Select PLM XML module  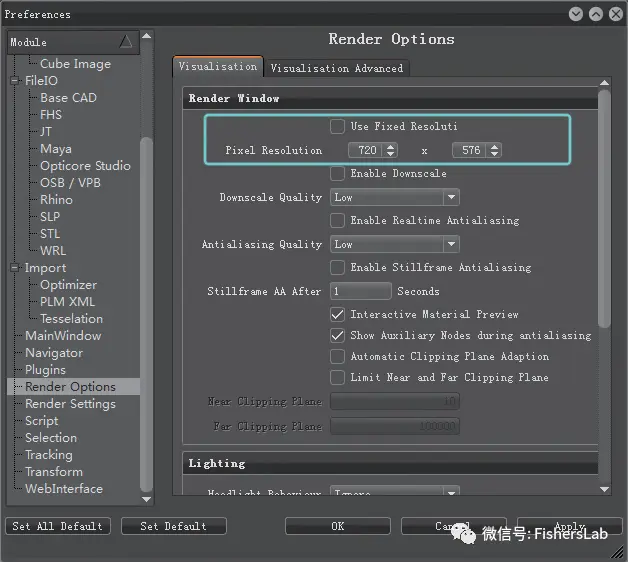tap(67, 302)
